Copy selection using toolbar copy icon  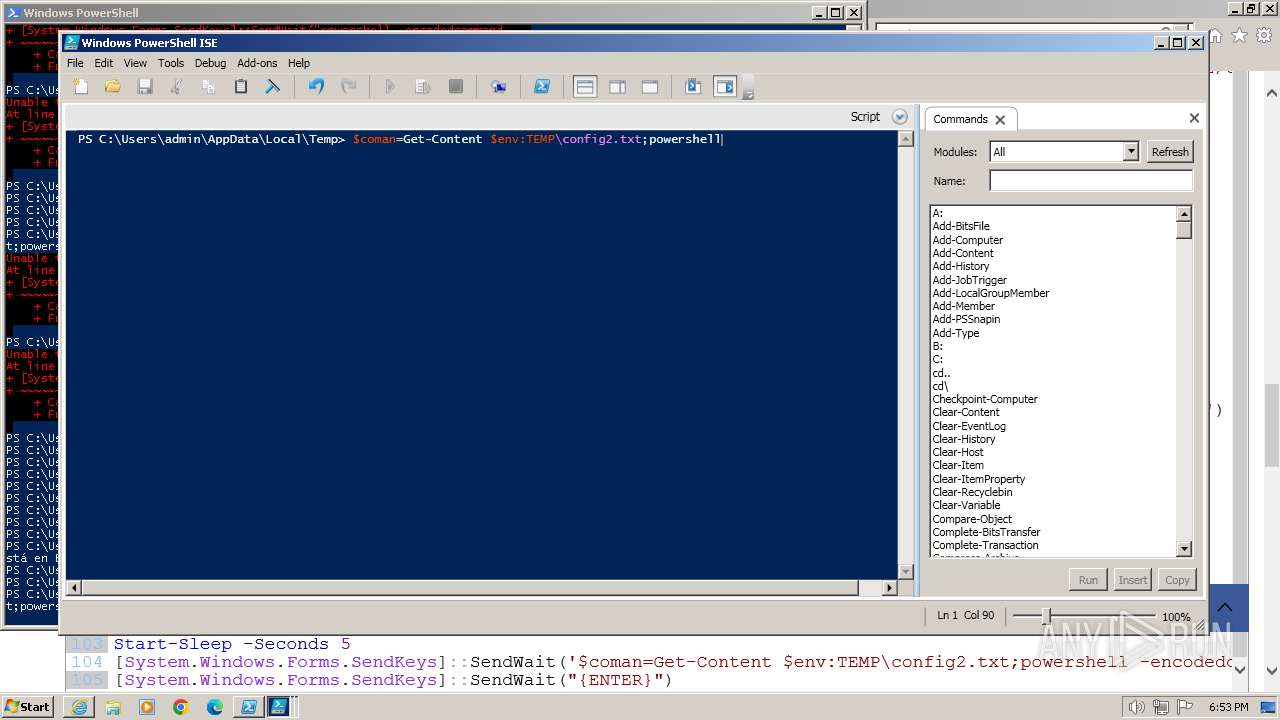pos(209,87)
